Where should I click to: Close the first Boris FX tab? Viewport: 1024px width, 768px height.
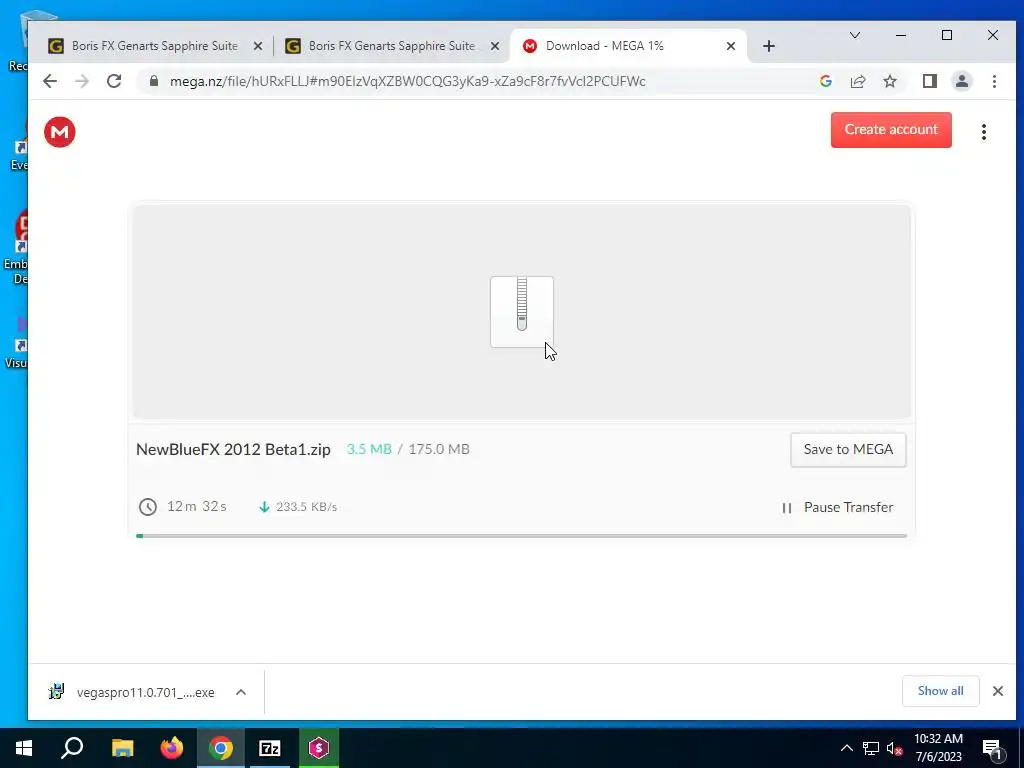(258, 46)
